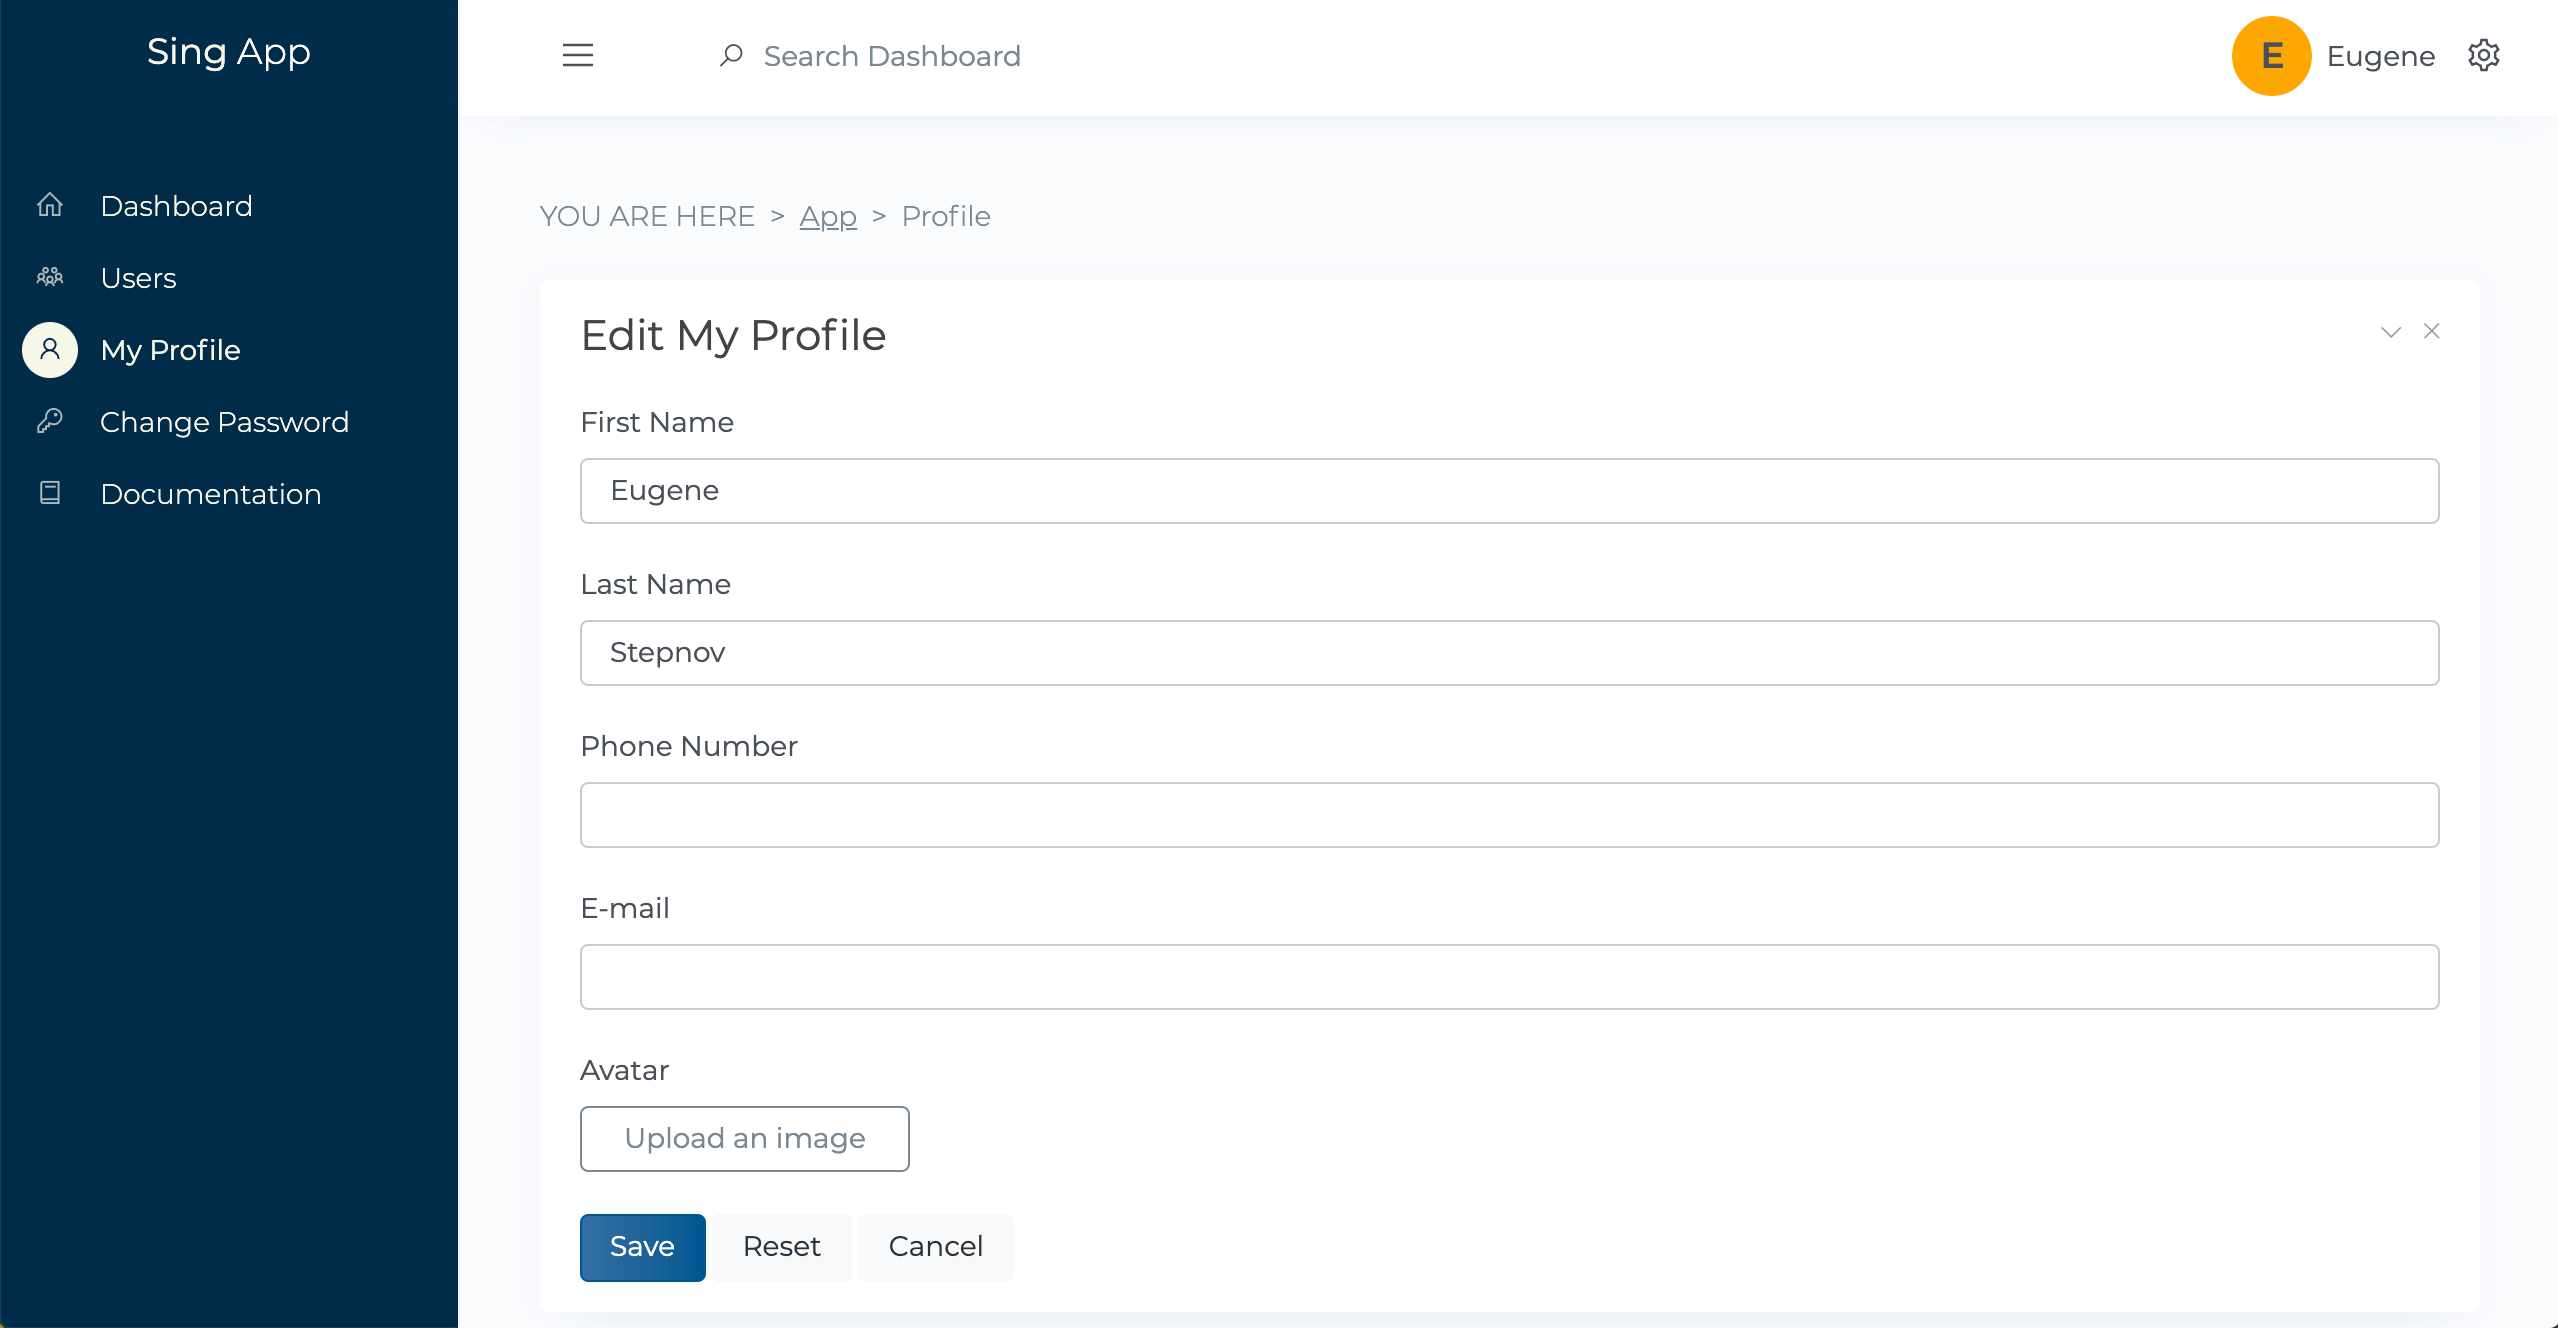Open Documentation via the book icon
Image resolution: width=2558 pixels, height=1328 pixels.
point(49,493)
